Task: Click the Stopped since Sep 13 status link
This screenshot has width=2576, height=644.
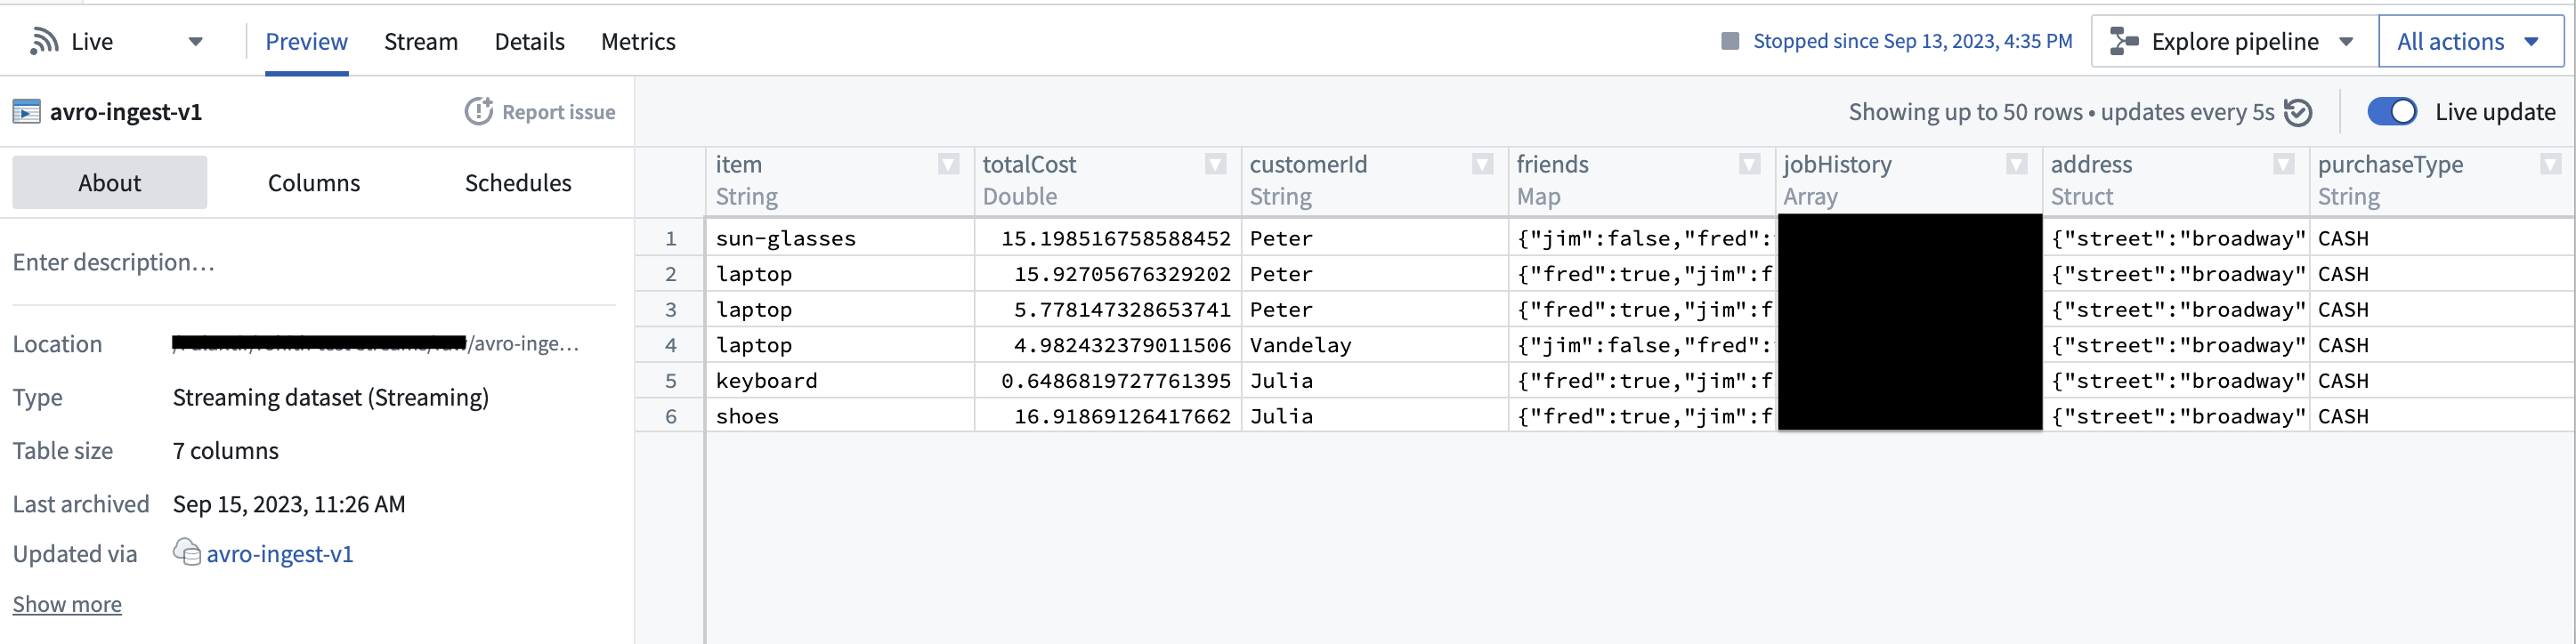Action: click(x=1912, y=41)
